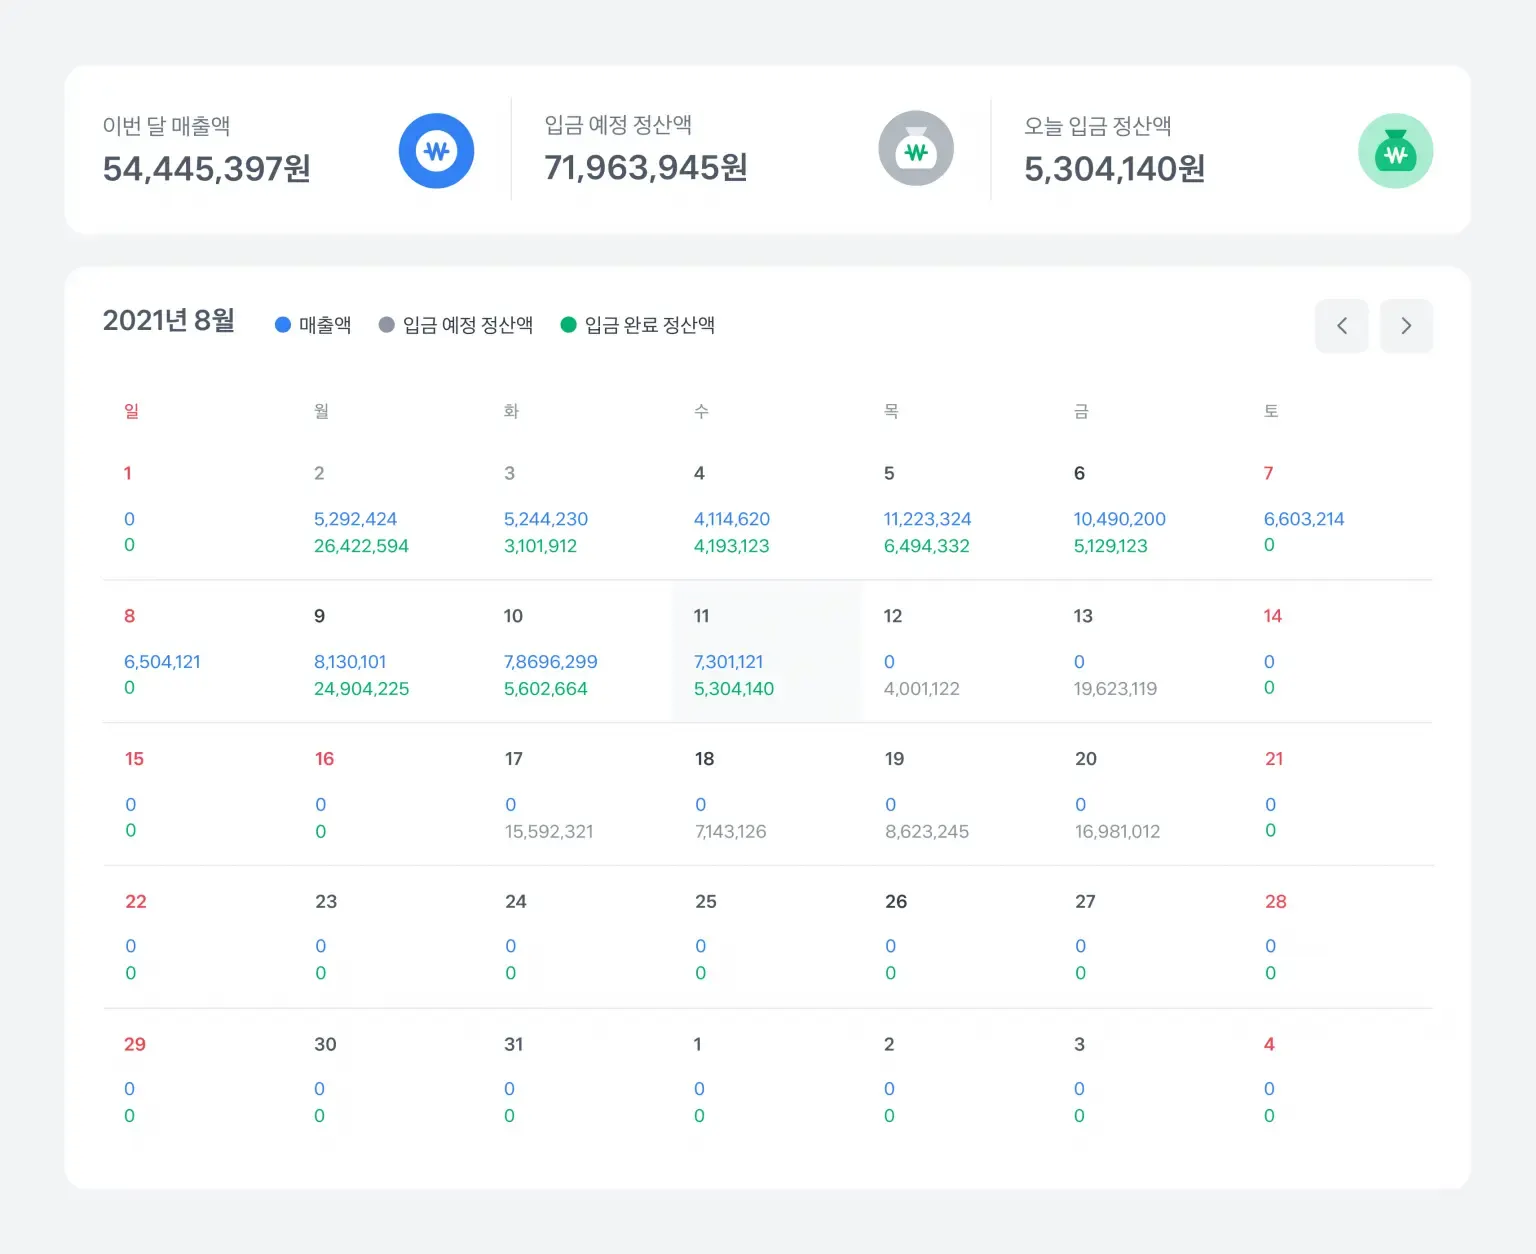Screen dimensions: 1536x1254
Task: Select the 2021년 8월 month title
Action: (169, 321)
